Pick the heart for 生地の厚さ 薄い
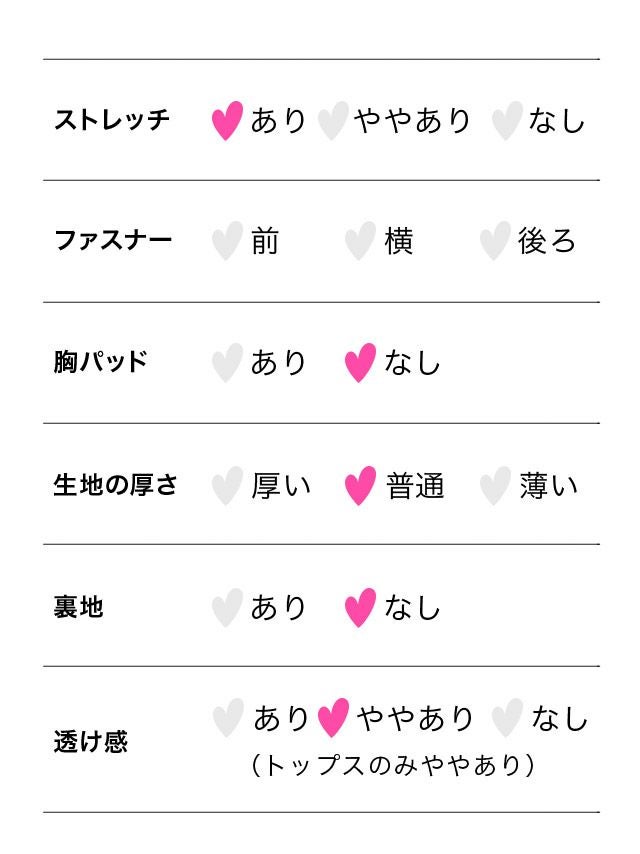This screenshot has height=854, width=640. point(495,486)
